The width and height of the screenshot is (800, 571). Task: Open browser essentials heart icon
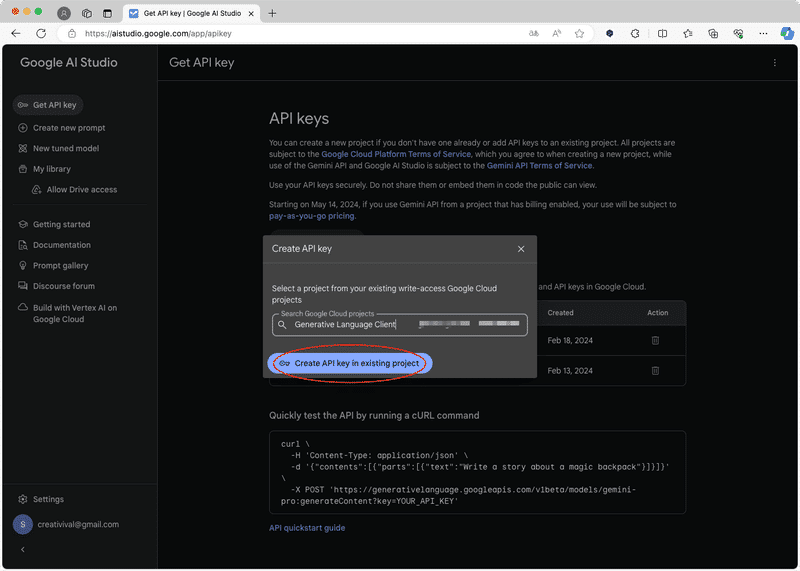pos(738,34)
